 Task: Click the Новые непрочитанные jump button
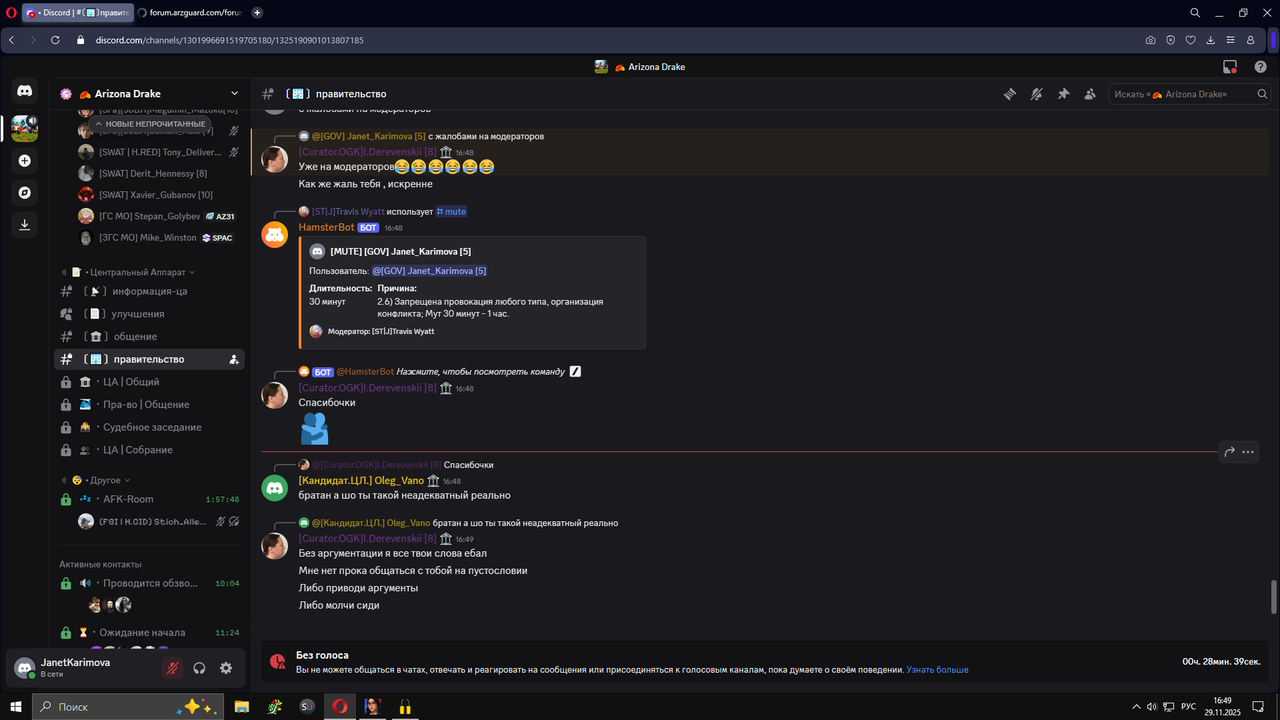(x=150, y=124)
